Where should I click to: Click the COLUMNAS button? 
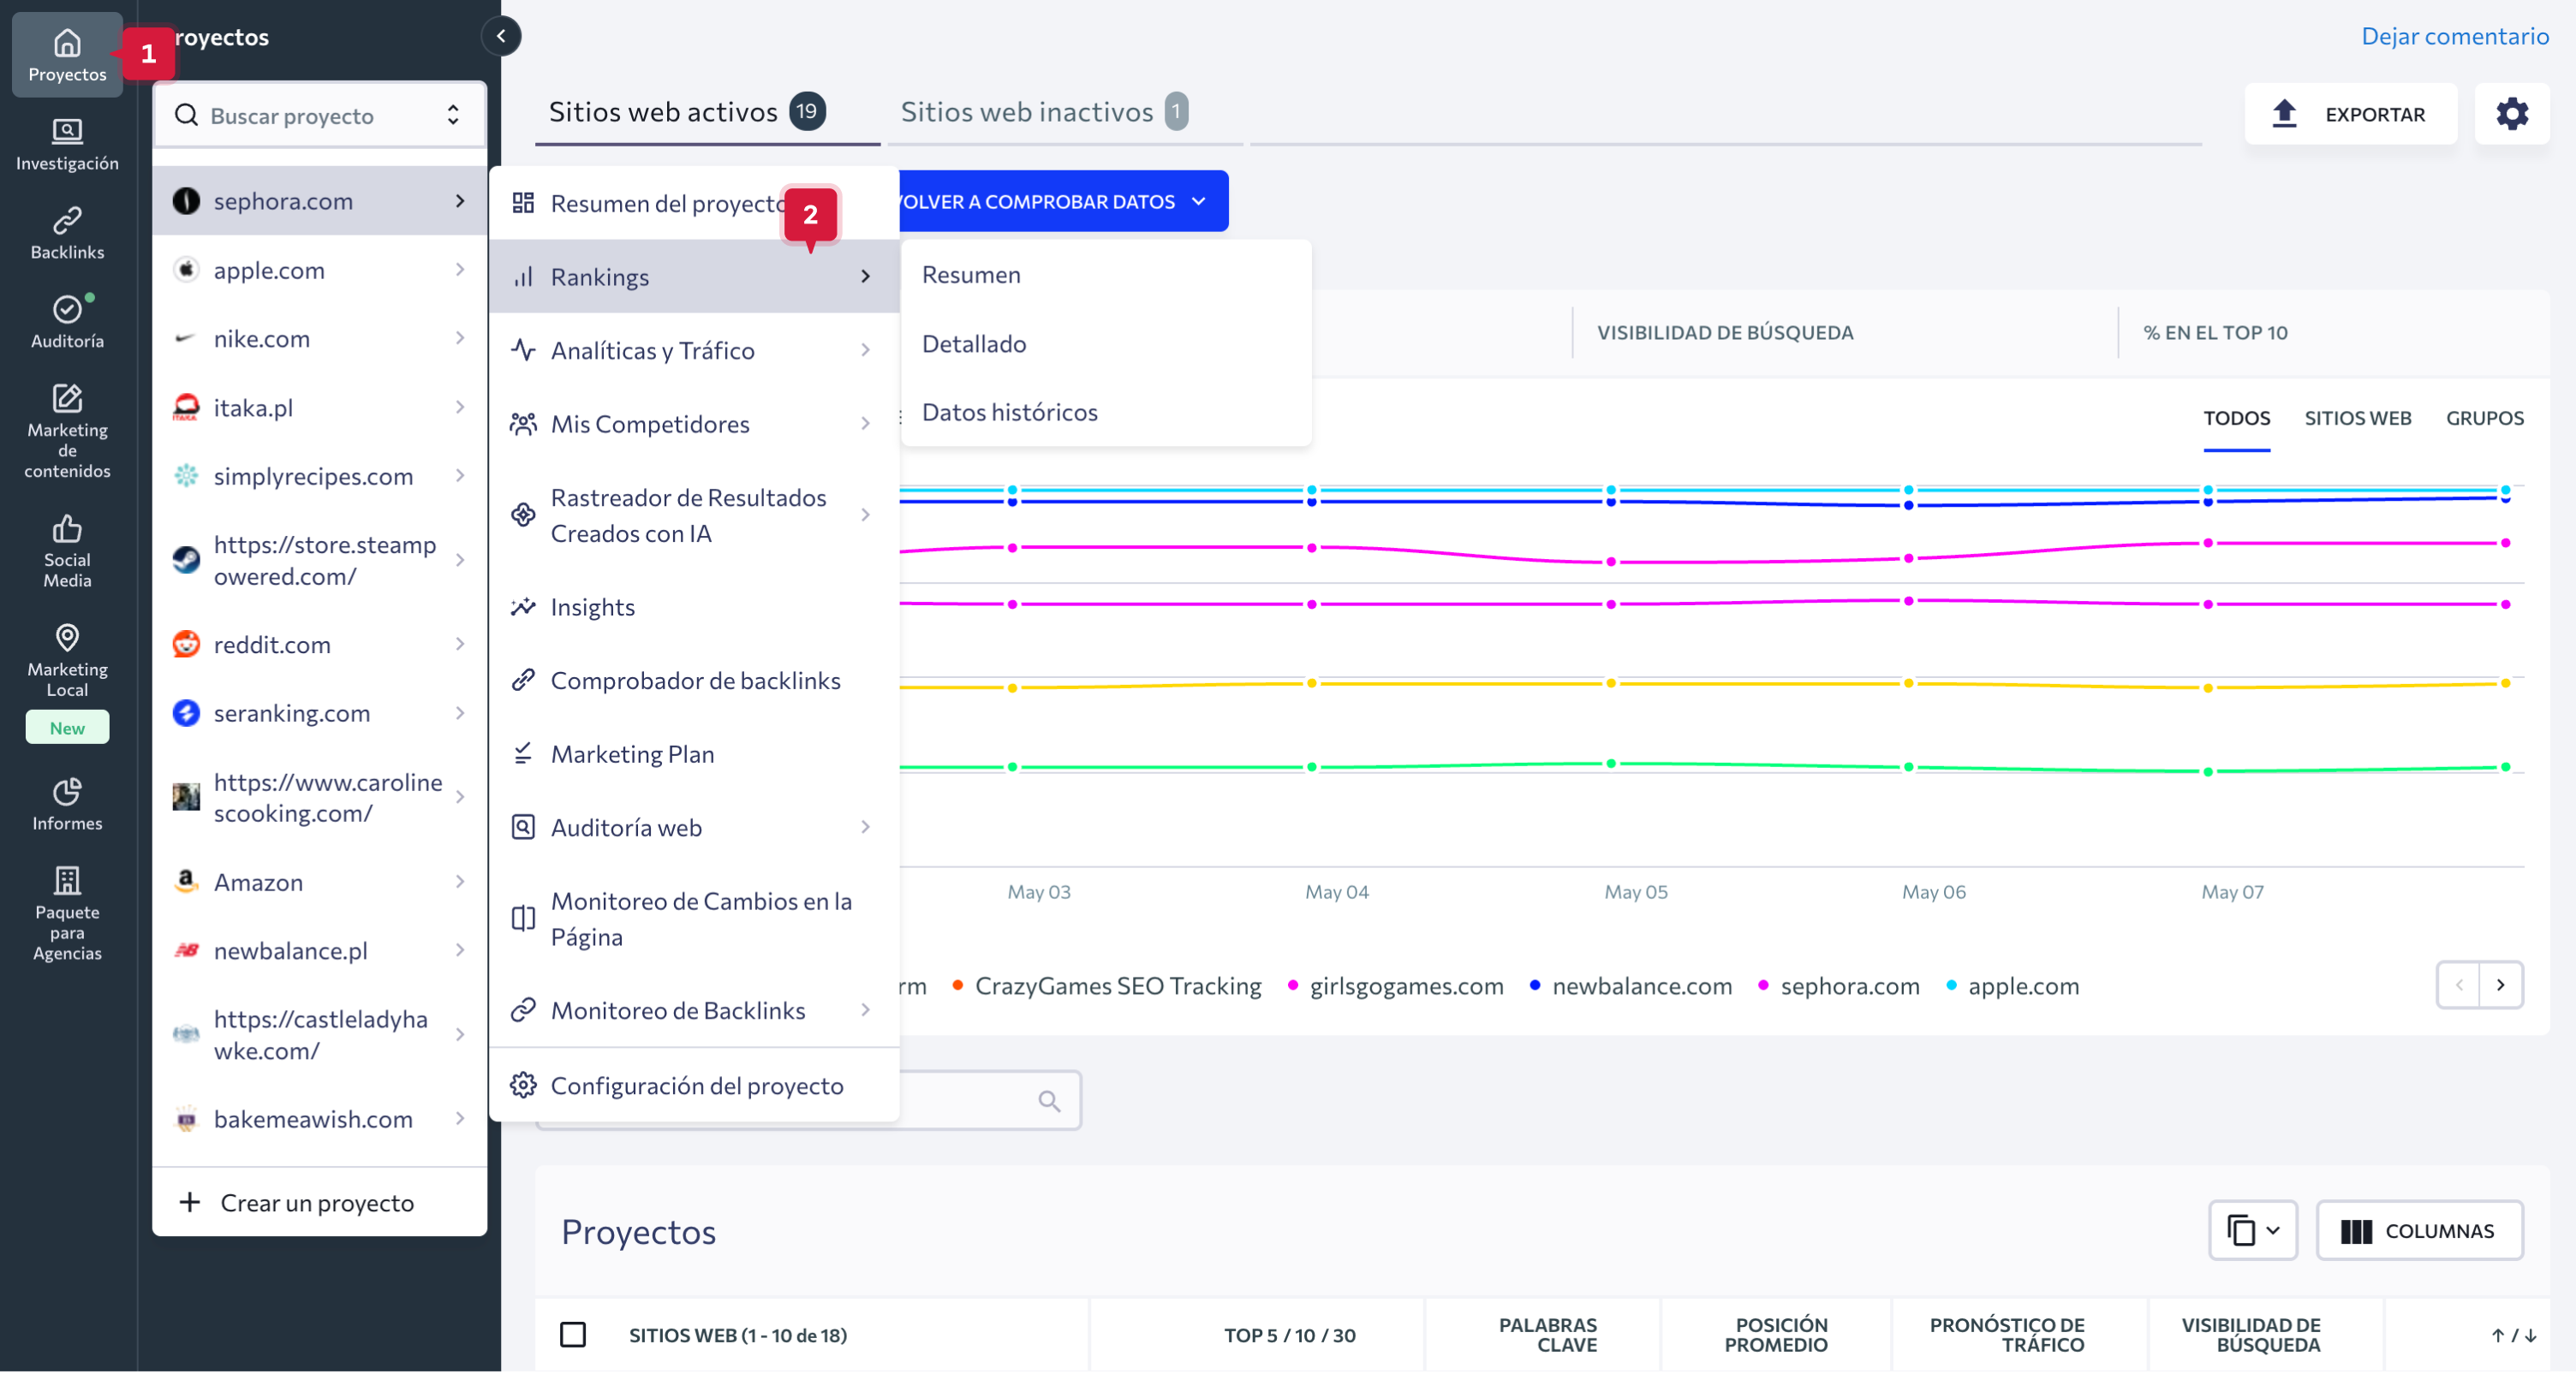2419,1230
